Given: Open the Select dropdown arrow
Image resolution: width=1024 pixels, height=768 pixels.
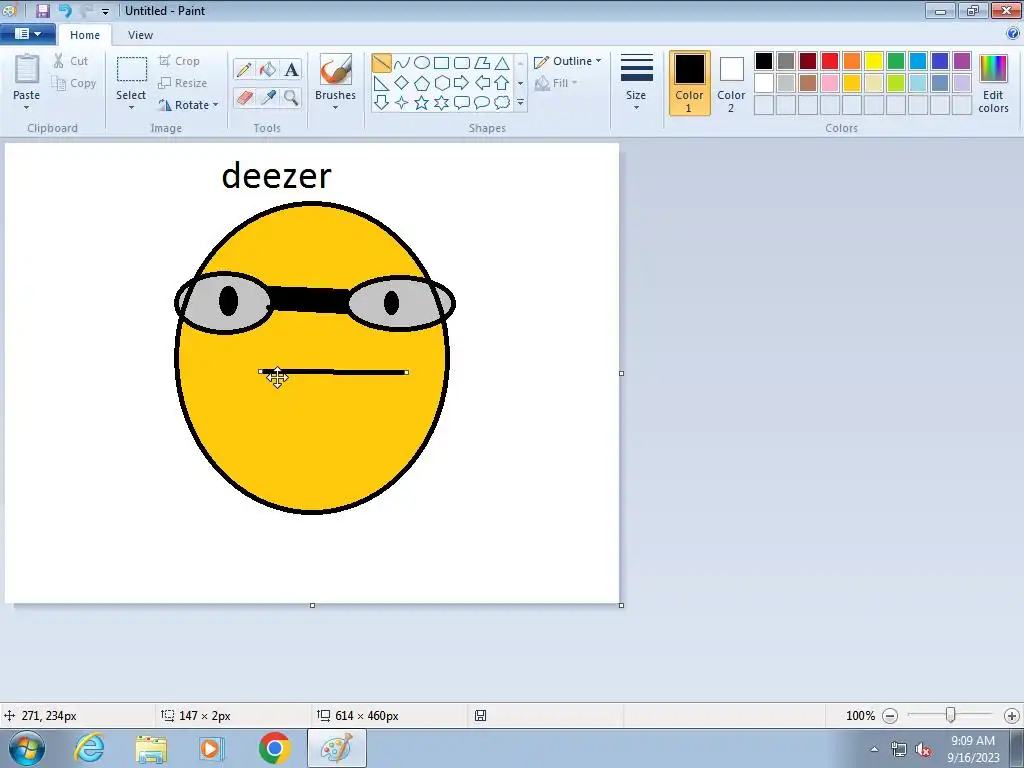Looking at the screenshot, I should (x=131, y=108).
